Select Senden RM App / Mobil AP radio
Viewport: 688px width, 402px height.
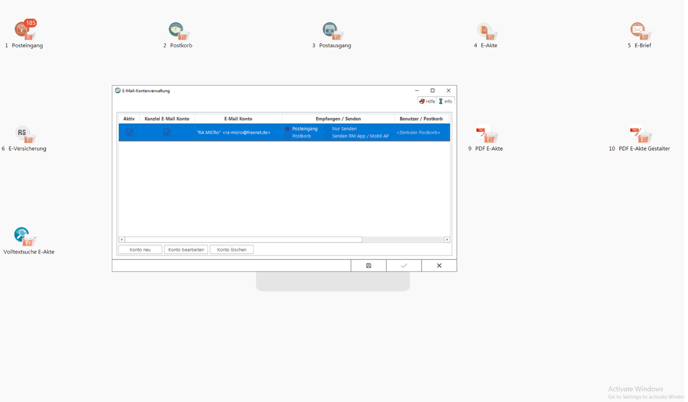pyautogui.click(x=327, y=136)
